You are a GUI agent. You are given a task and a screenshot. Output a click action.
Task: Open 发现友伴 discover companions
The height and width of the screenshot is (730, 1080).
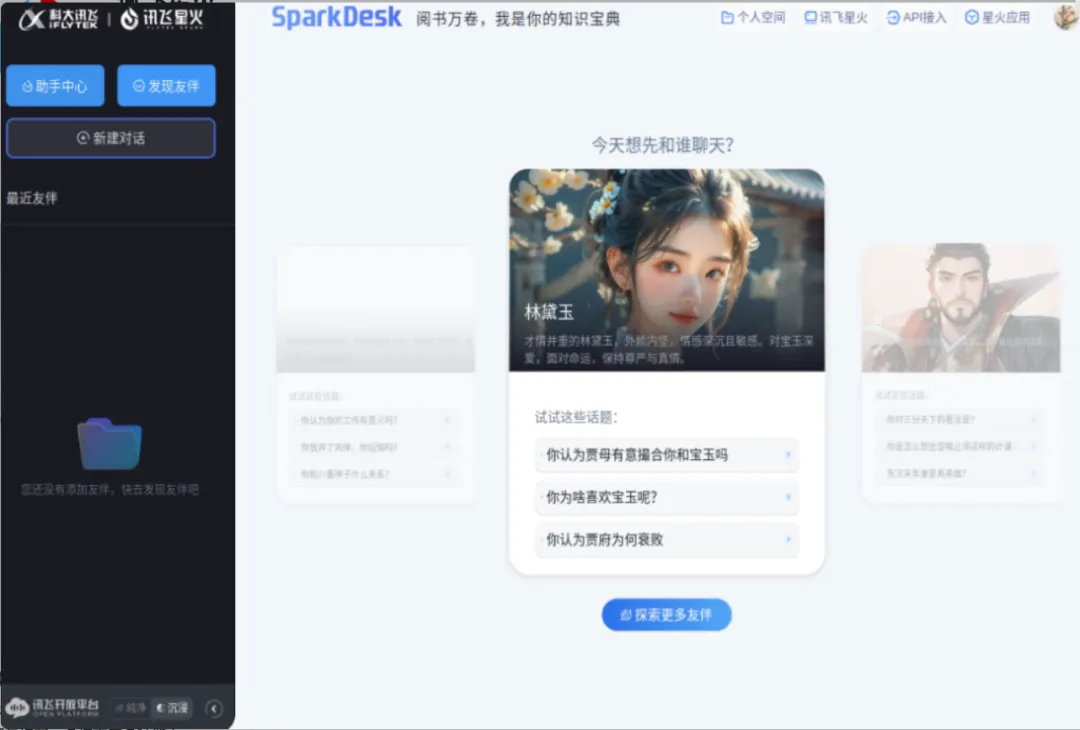[x=166, y=85]
